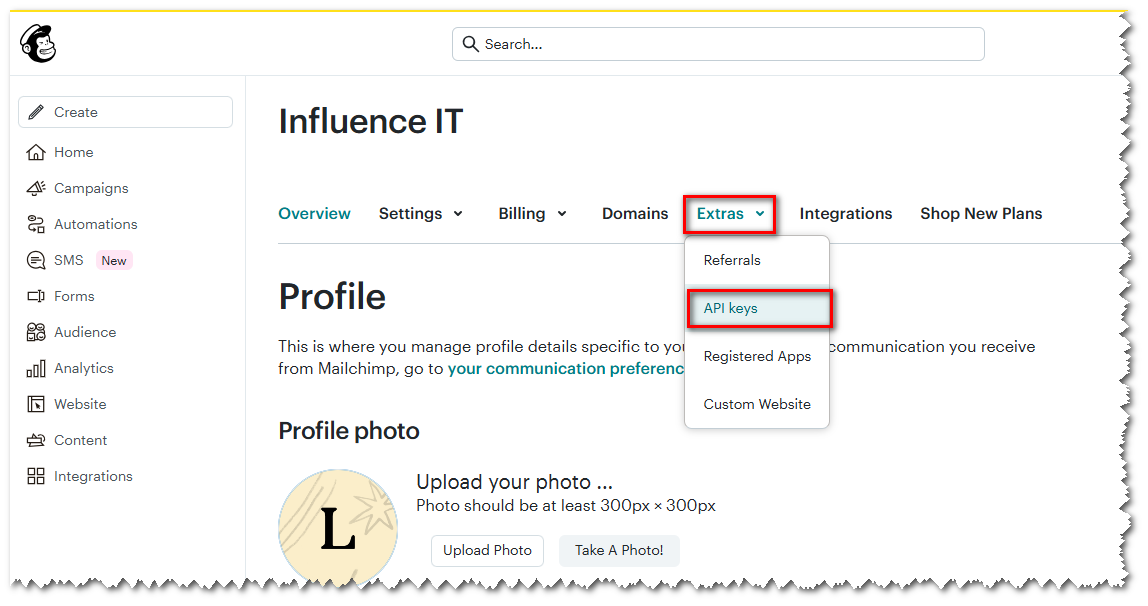Open the Create button
This screenshot has width=1148, height=606.
click(x=125, y=112)
